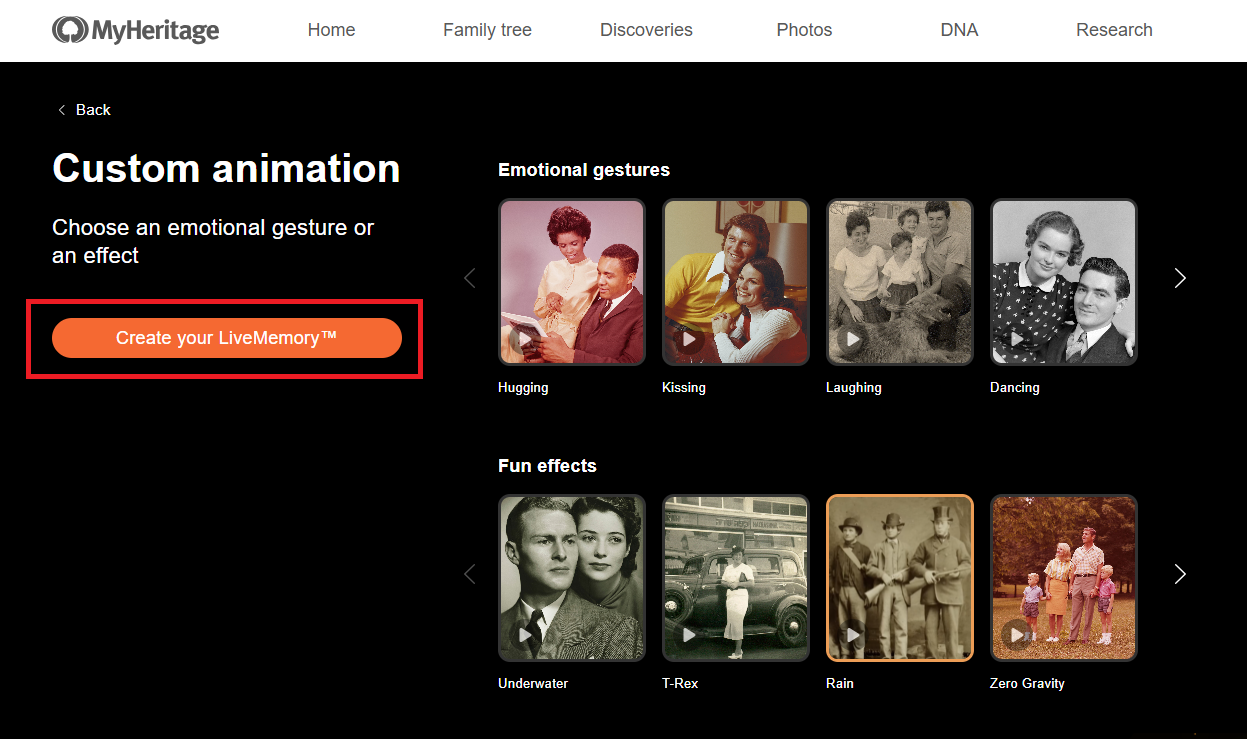Image resolution: width=1247 pixels, height=739 pixels.
Task: Show next Emotional gestures with right arrow
Action: 1180,278
